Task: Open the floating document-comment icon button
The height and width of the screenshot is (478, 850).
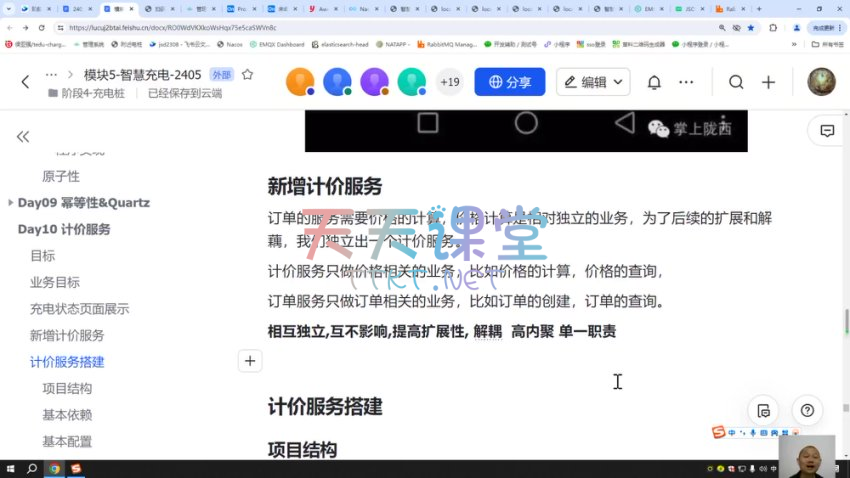Action: 764,410
